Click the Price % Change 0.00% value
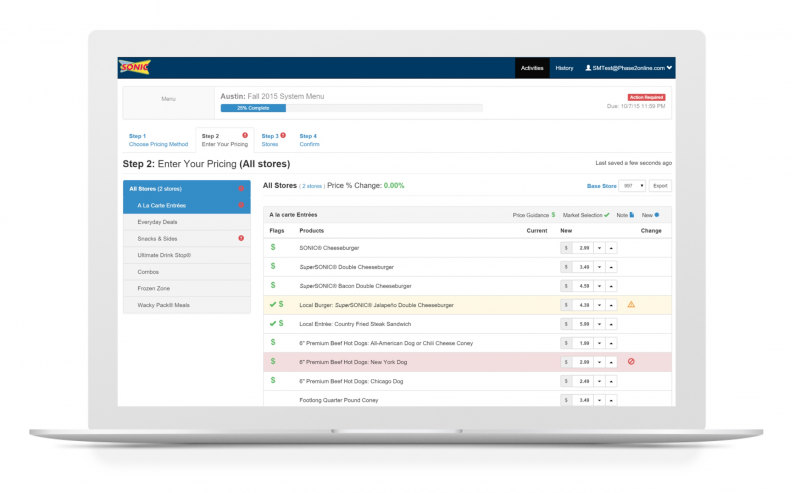This screenshot has width=800, height=493. (394, 186)
